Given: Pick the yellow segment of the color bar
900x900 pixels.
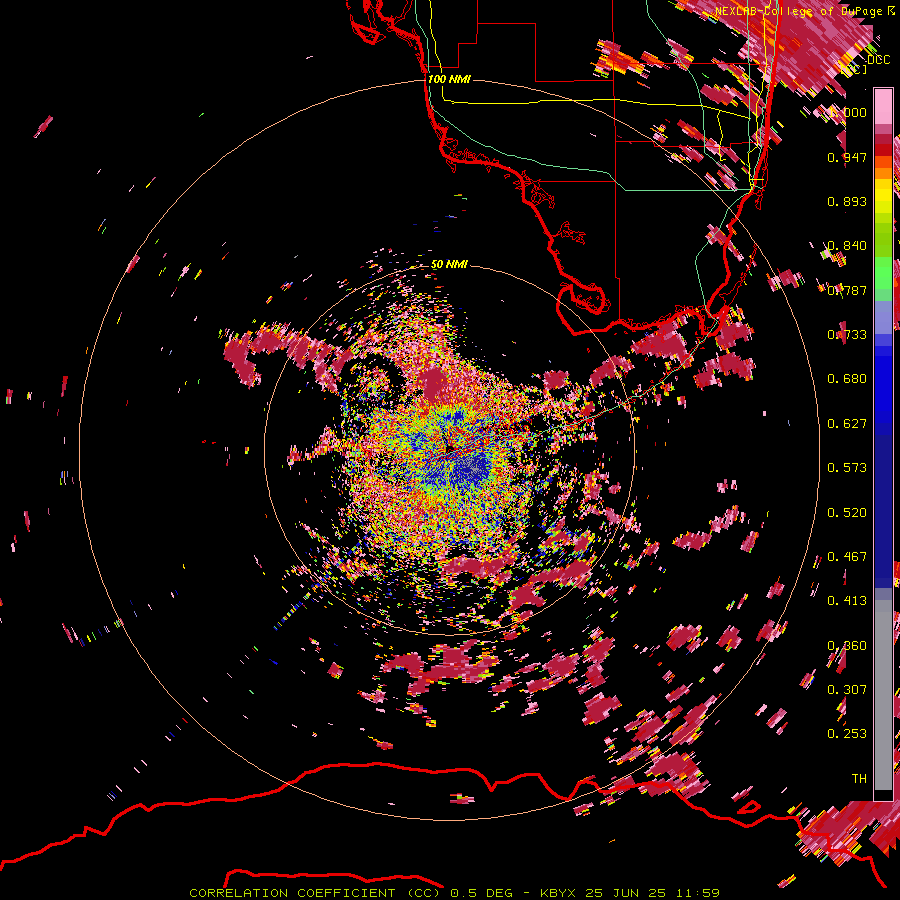Looking at the screenshot, I should pos(883,196).
